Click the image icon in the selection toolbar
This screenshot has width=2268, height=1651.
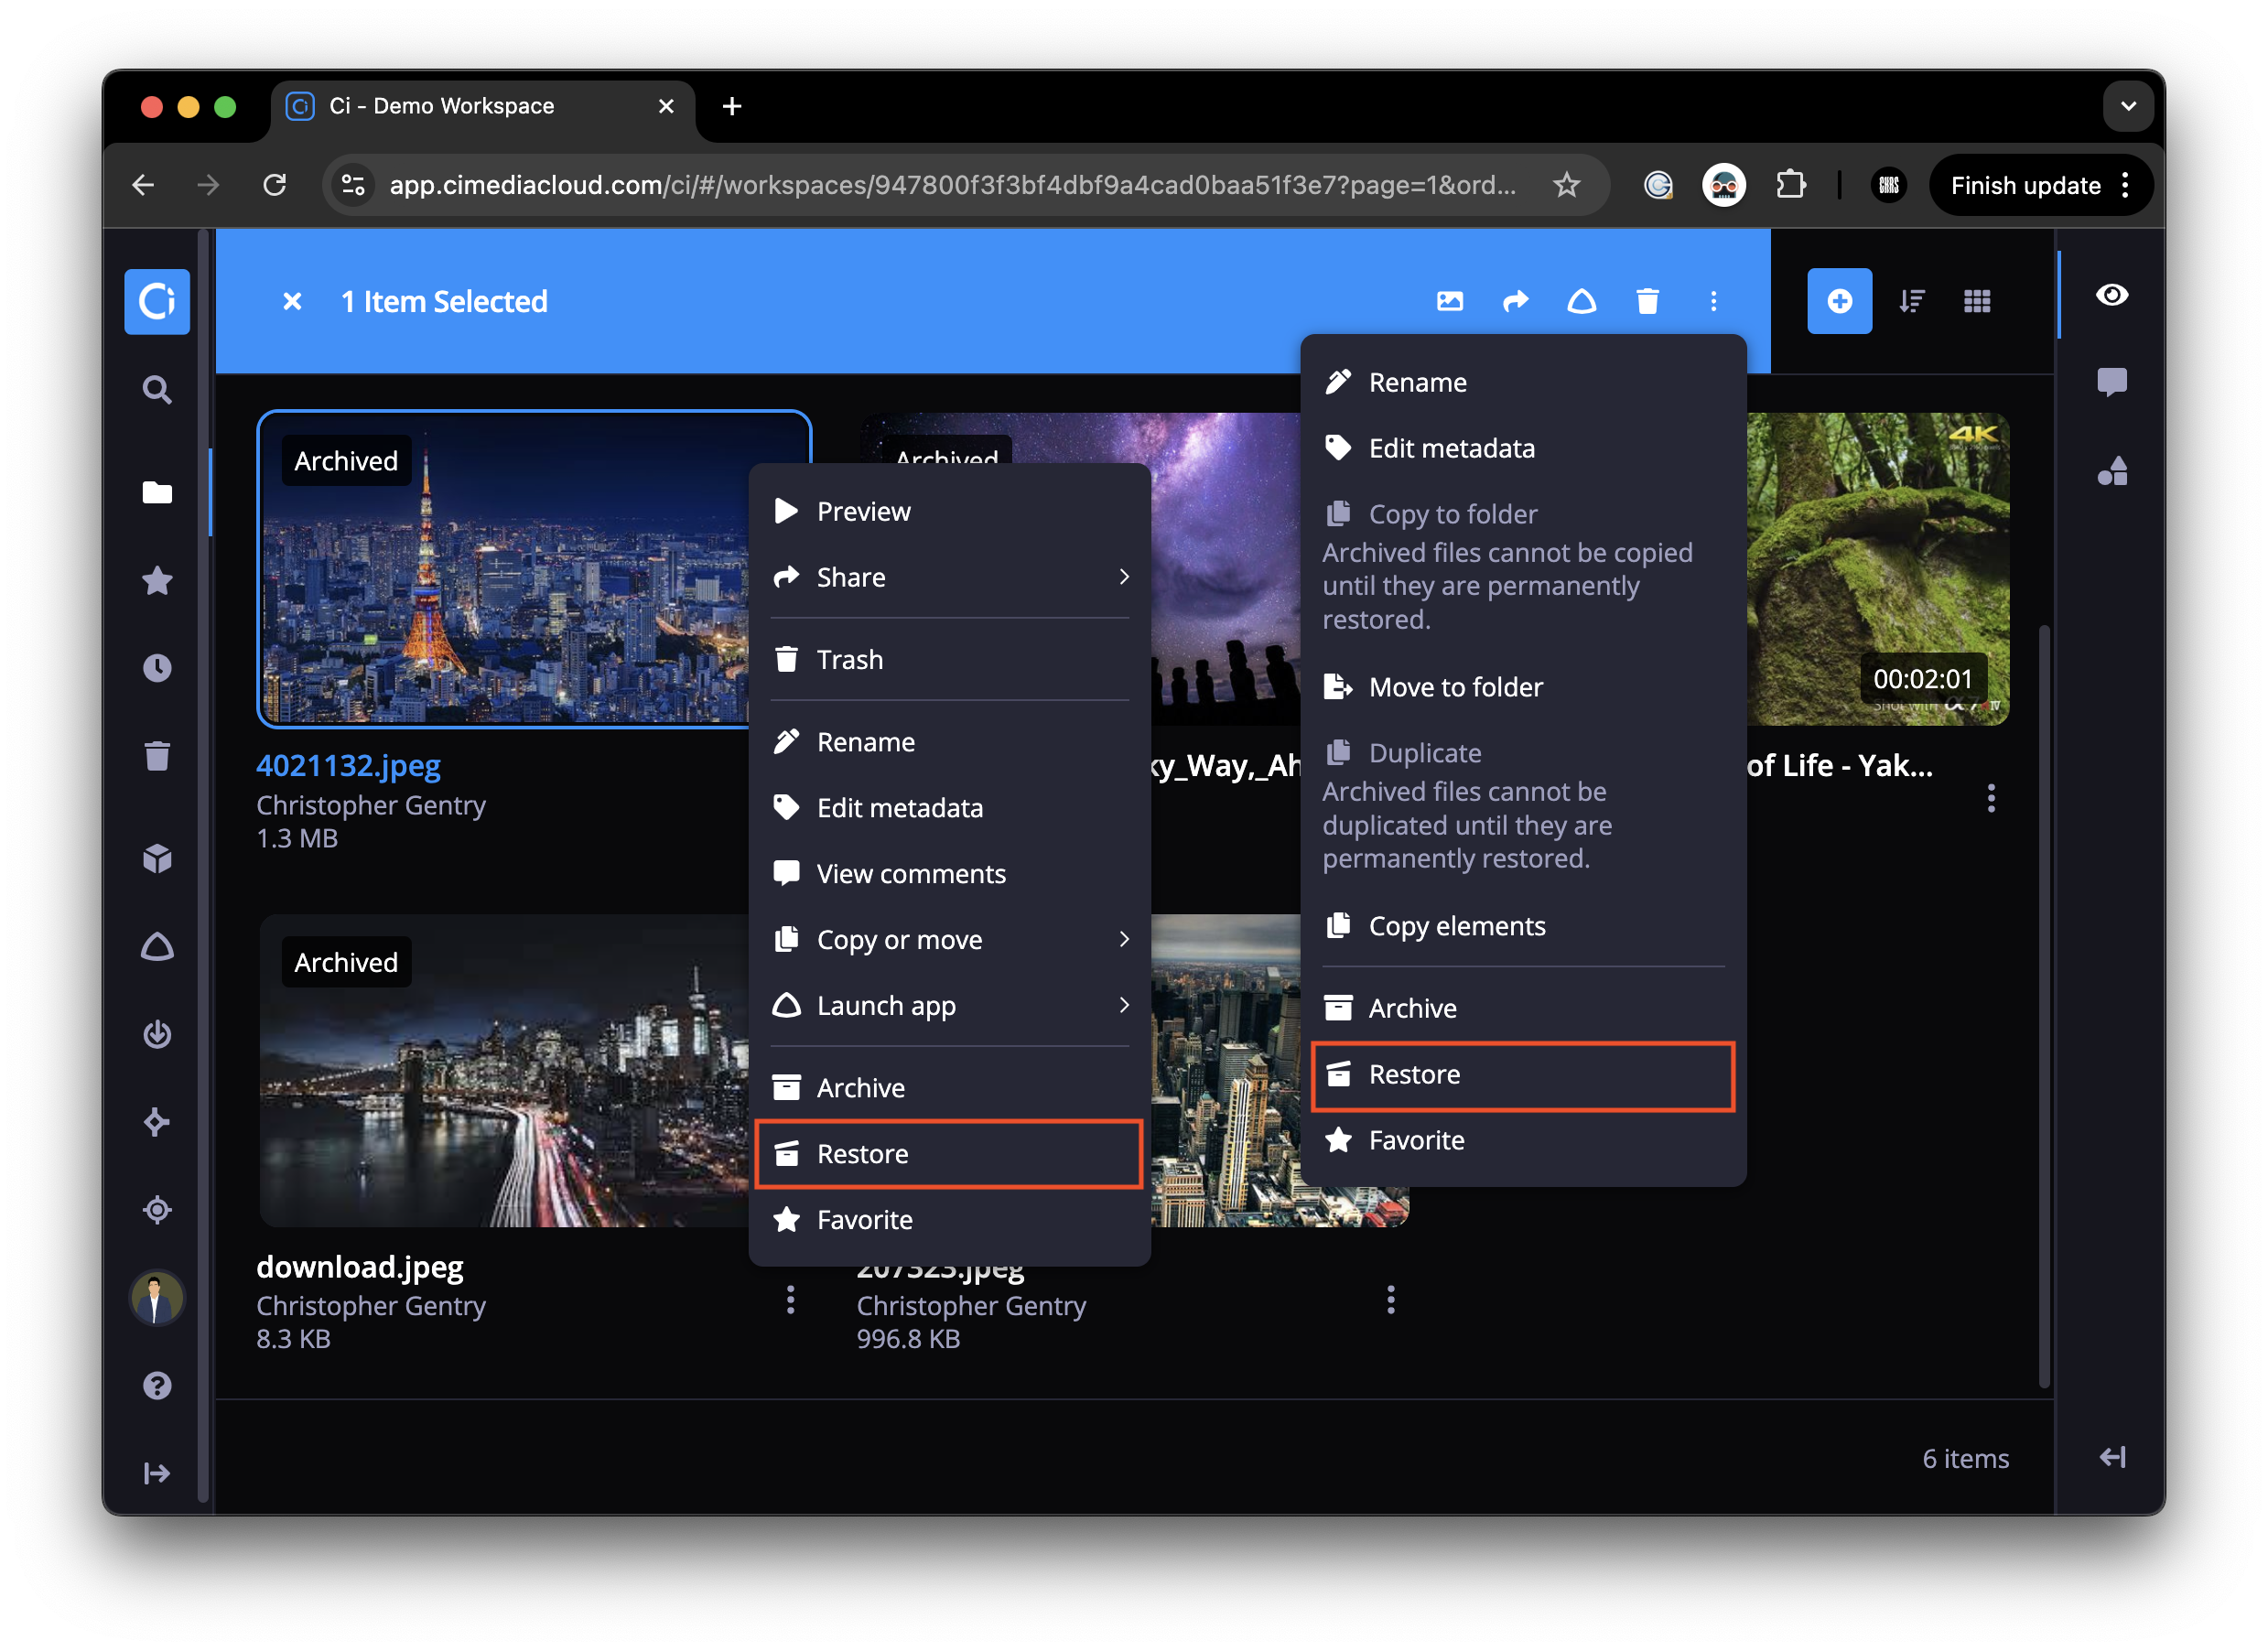point(1450,301)
